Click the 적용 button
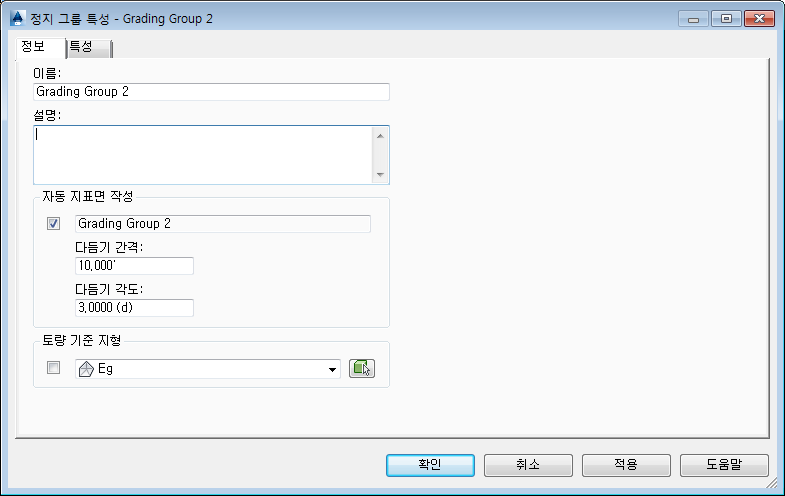This screenshot has width=785, height=496. (626, 465)
